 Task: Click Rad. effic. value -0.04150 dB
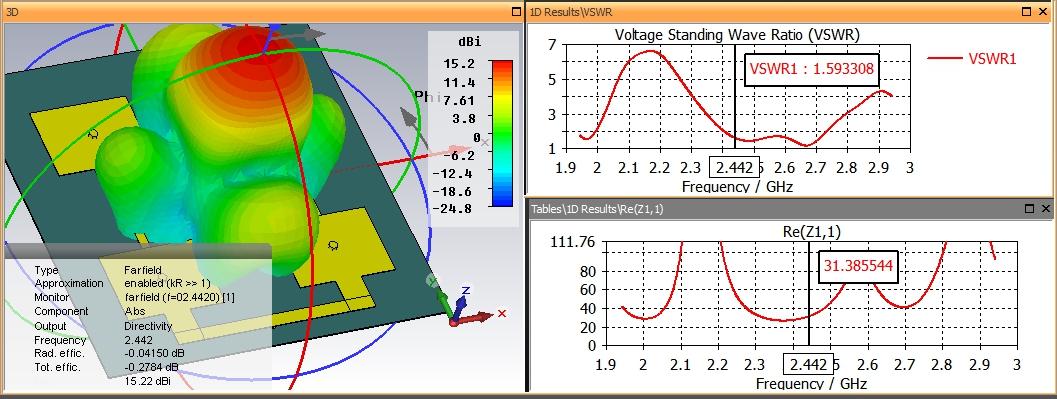tap(154, 353)
